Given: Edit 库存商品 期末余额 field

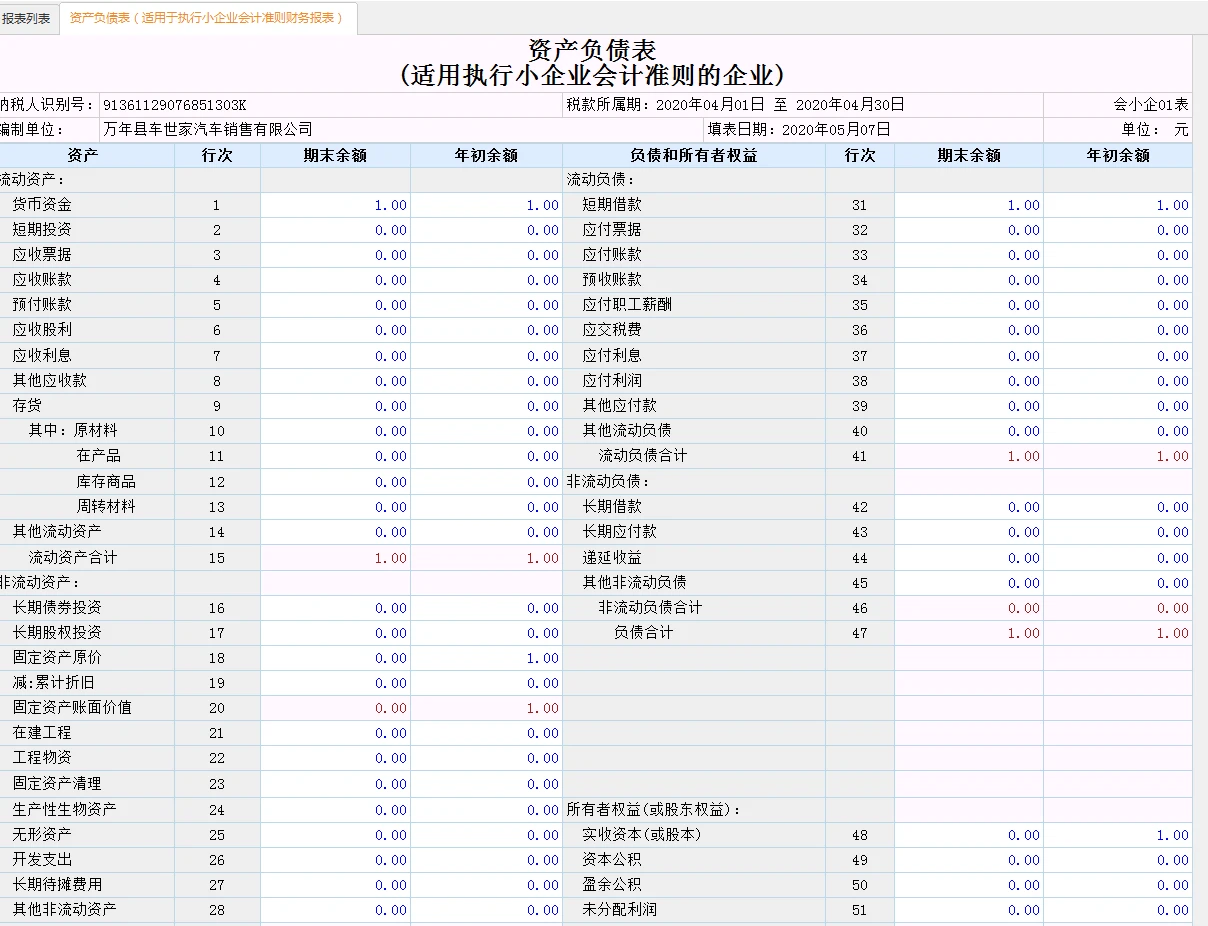Looking at the screenshot, I should click(x=335, y=482).
